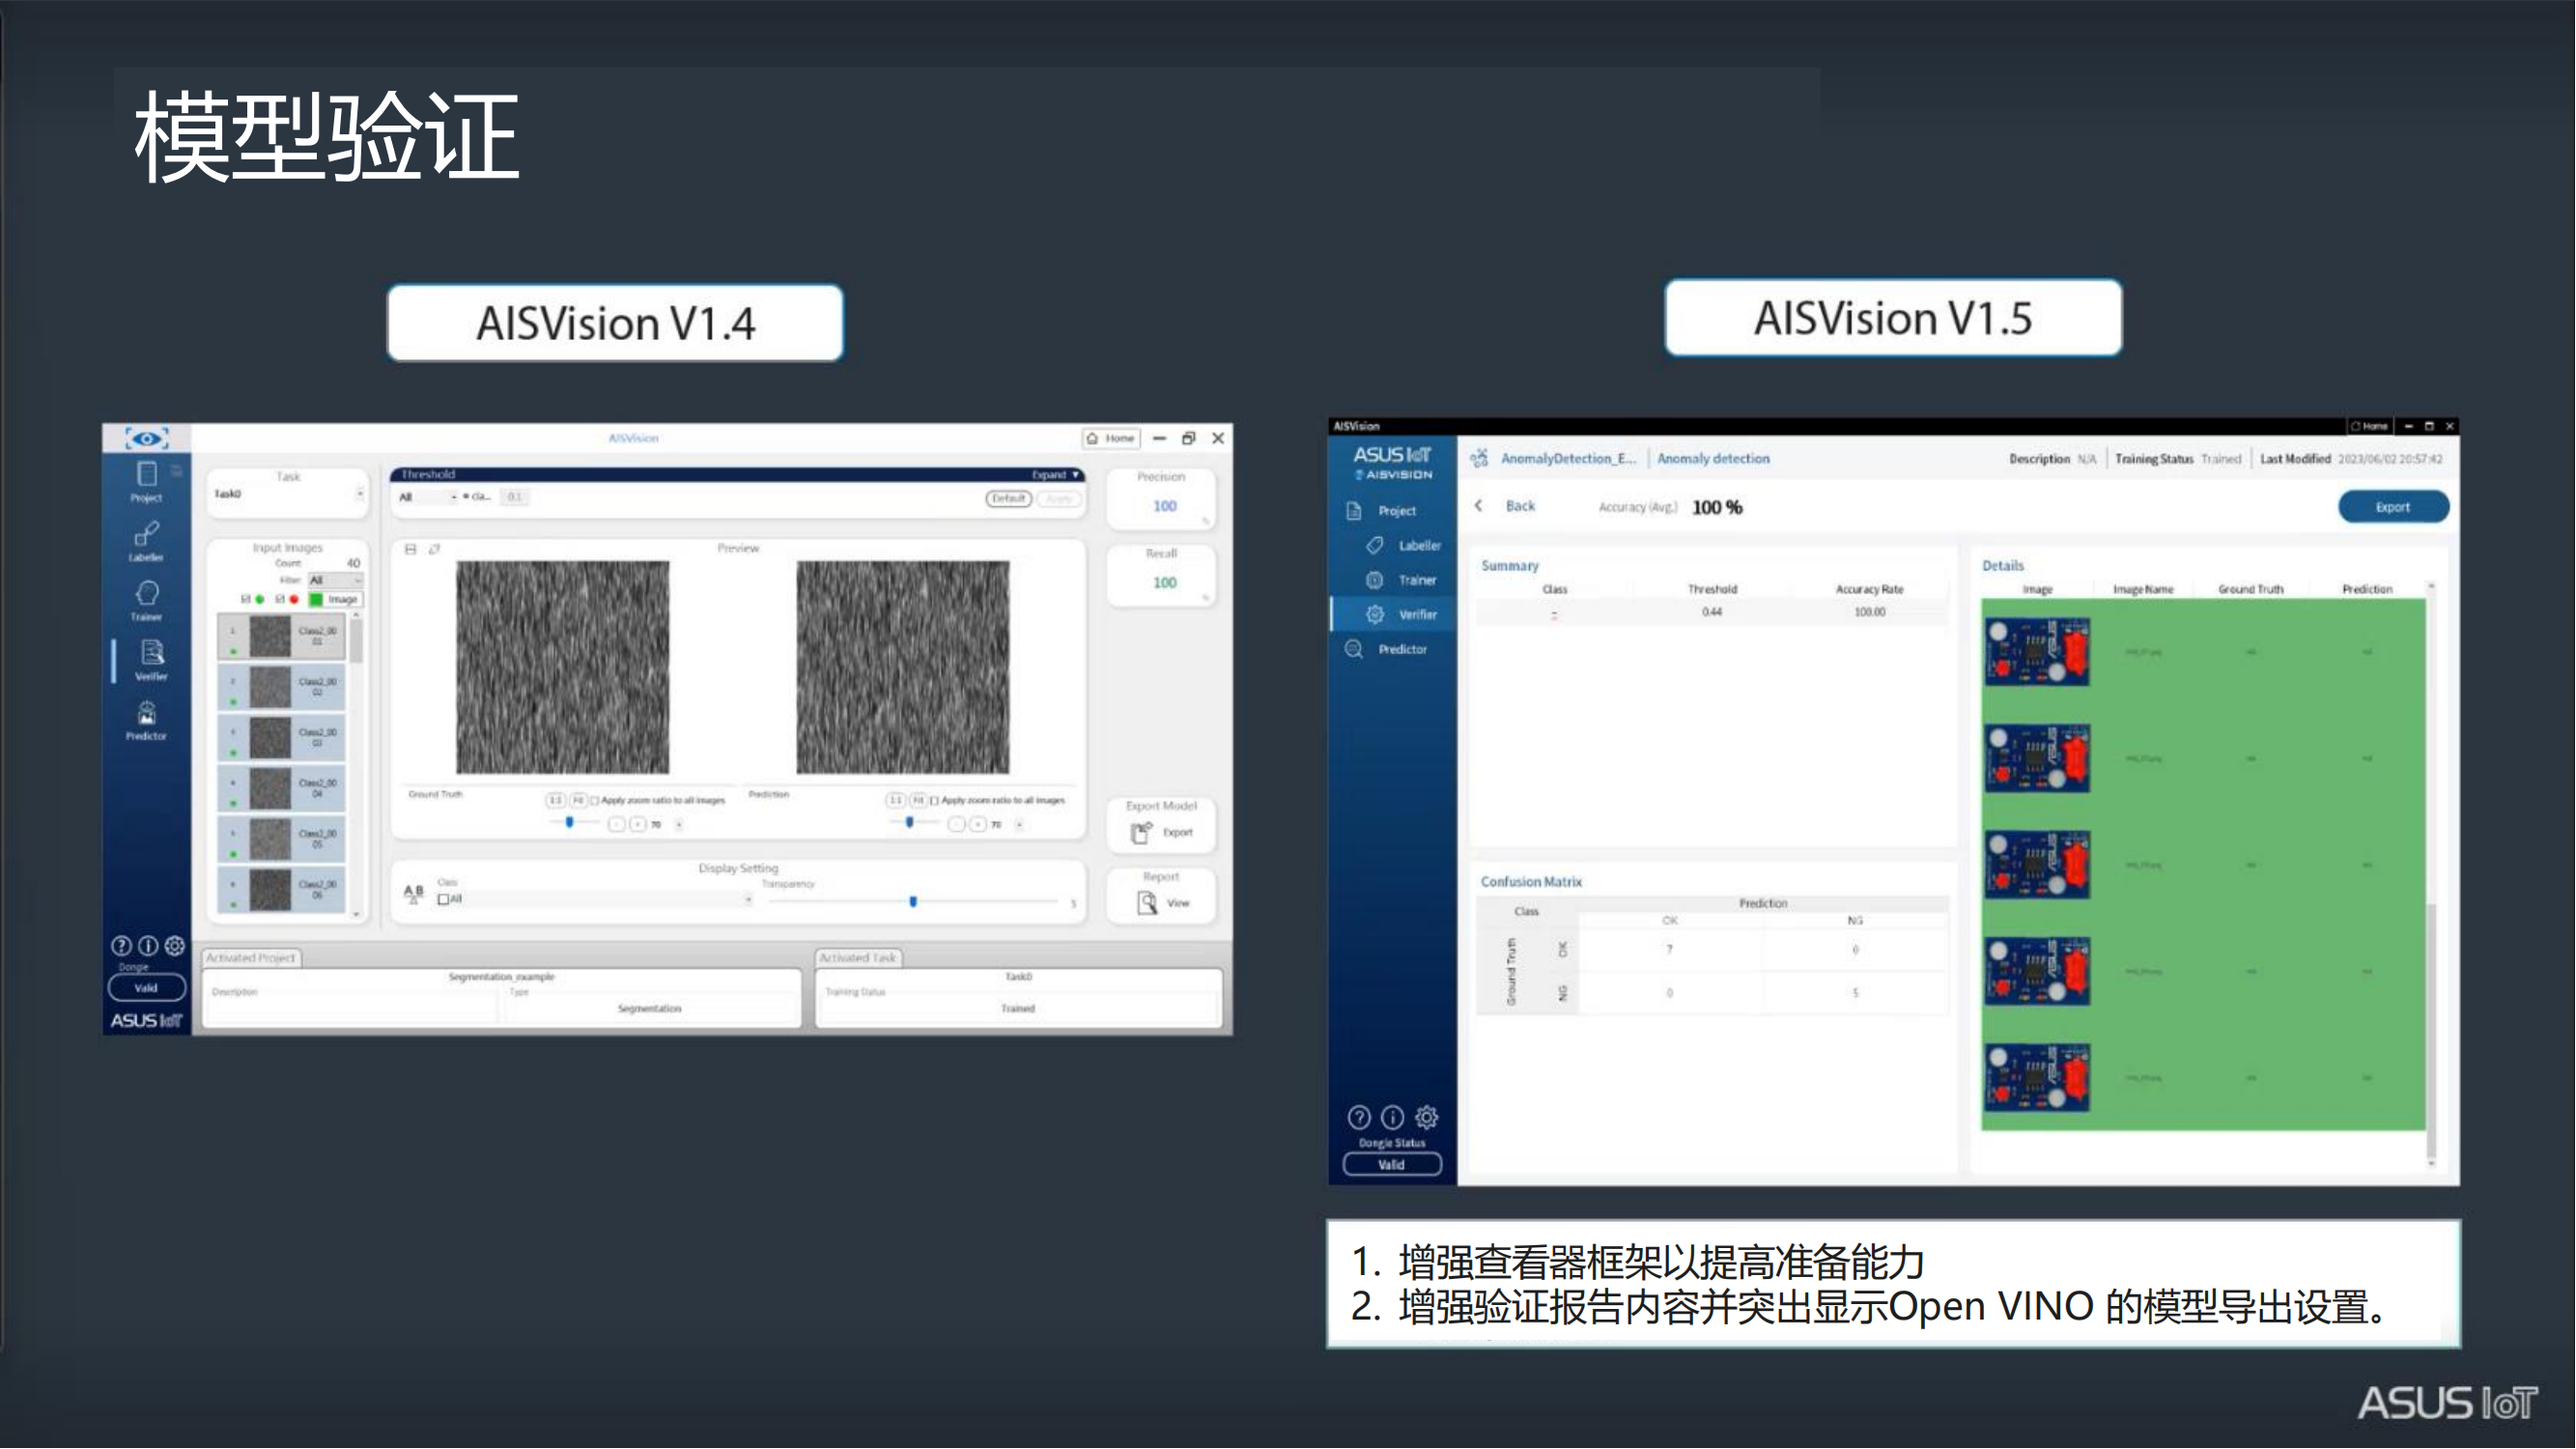This screenshot has height=1449, width=2576.
Task: Enable Ground Truth 'Apply zoom ratio to all images'
Action: (x=595, y=800)
